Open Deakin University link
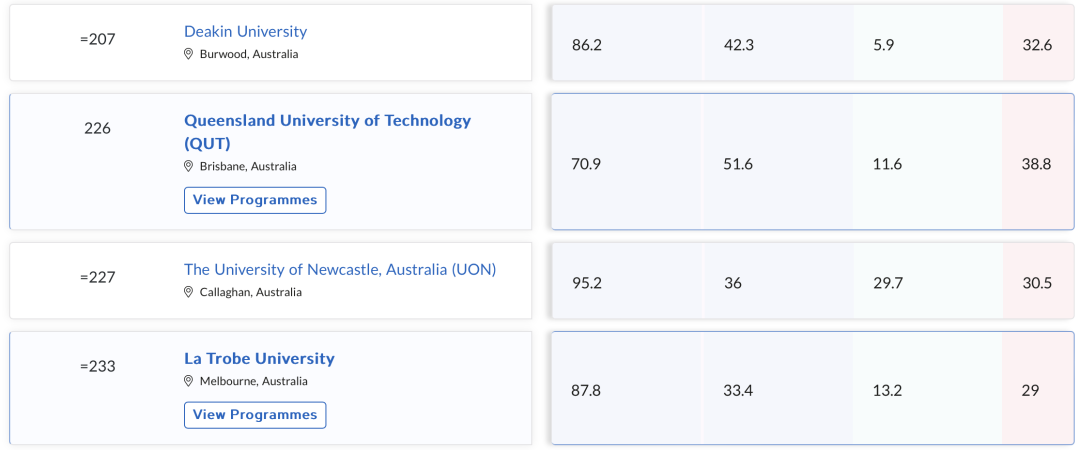Image resolution: width=1080 pixels, height=450 pixels. 245,31
